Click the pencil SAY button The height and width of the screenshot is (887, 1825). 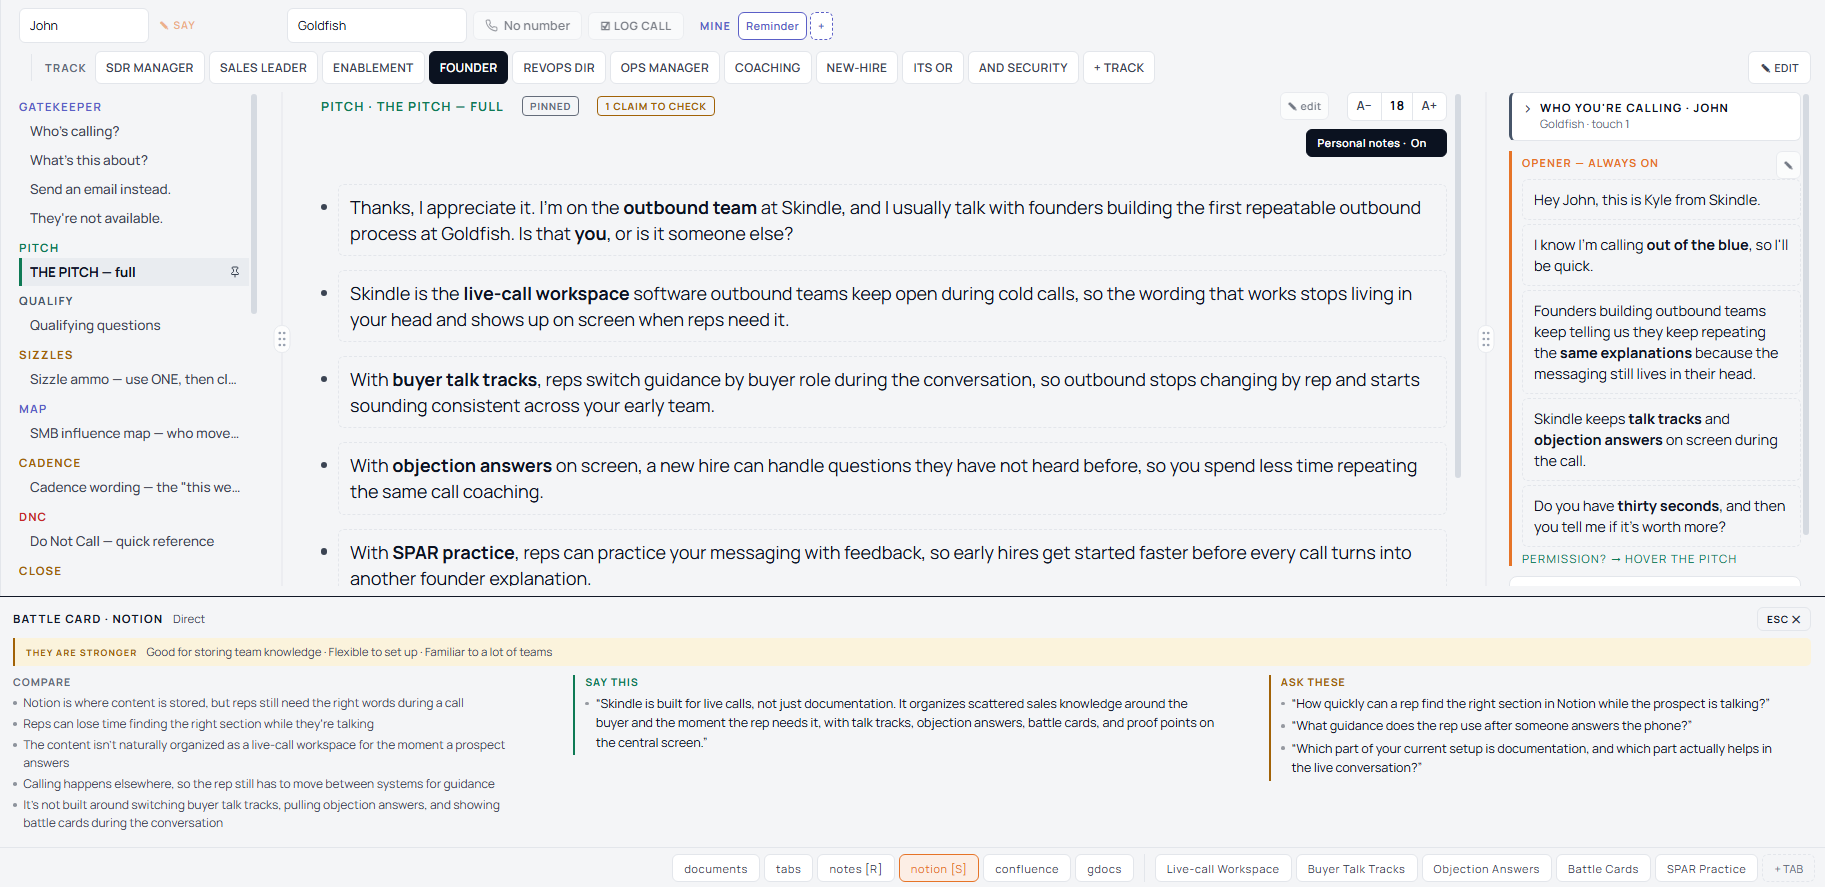(178, 26)
